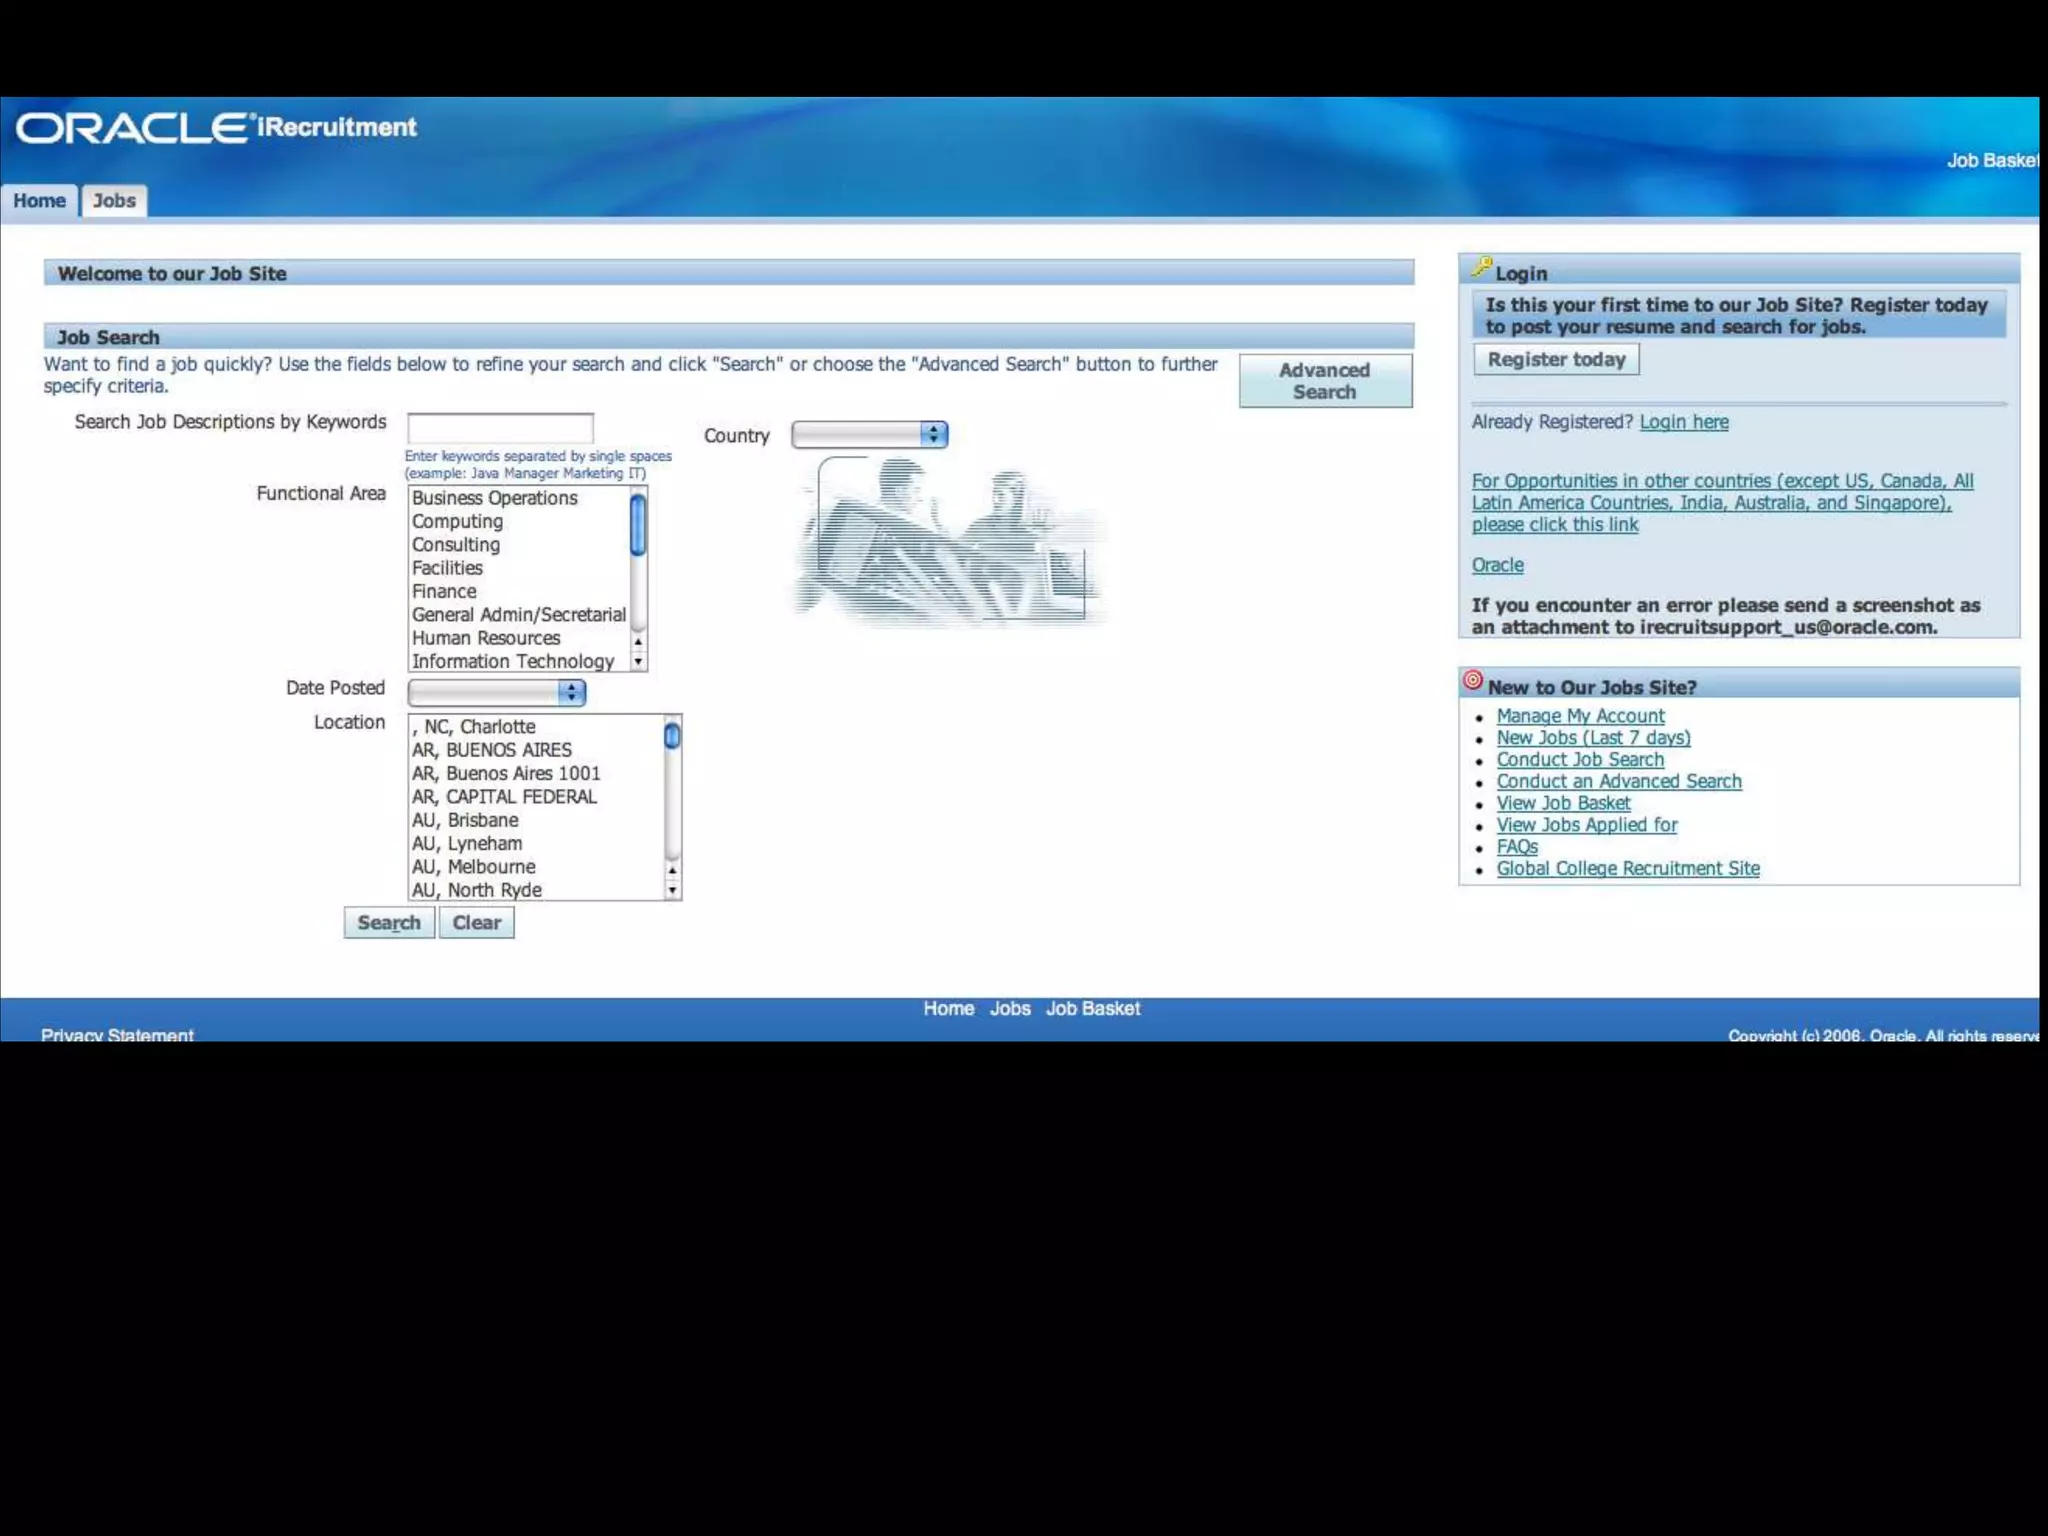Select Consulting in Functional Area list
The height and width of the screenshot is (1536, 2048).
coord(456,545)
